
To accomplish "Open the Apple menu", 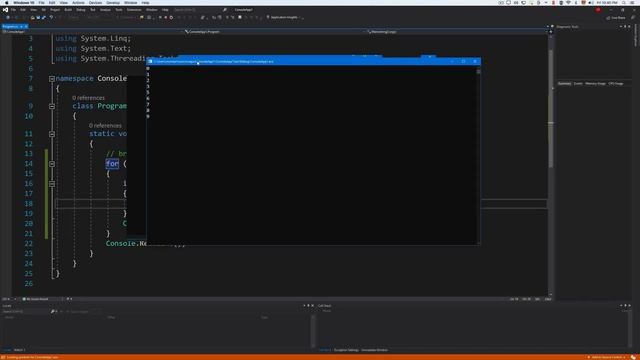I will pyautogui.click(x=6, y=2).
